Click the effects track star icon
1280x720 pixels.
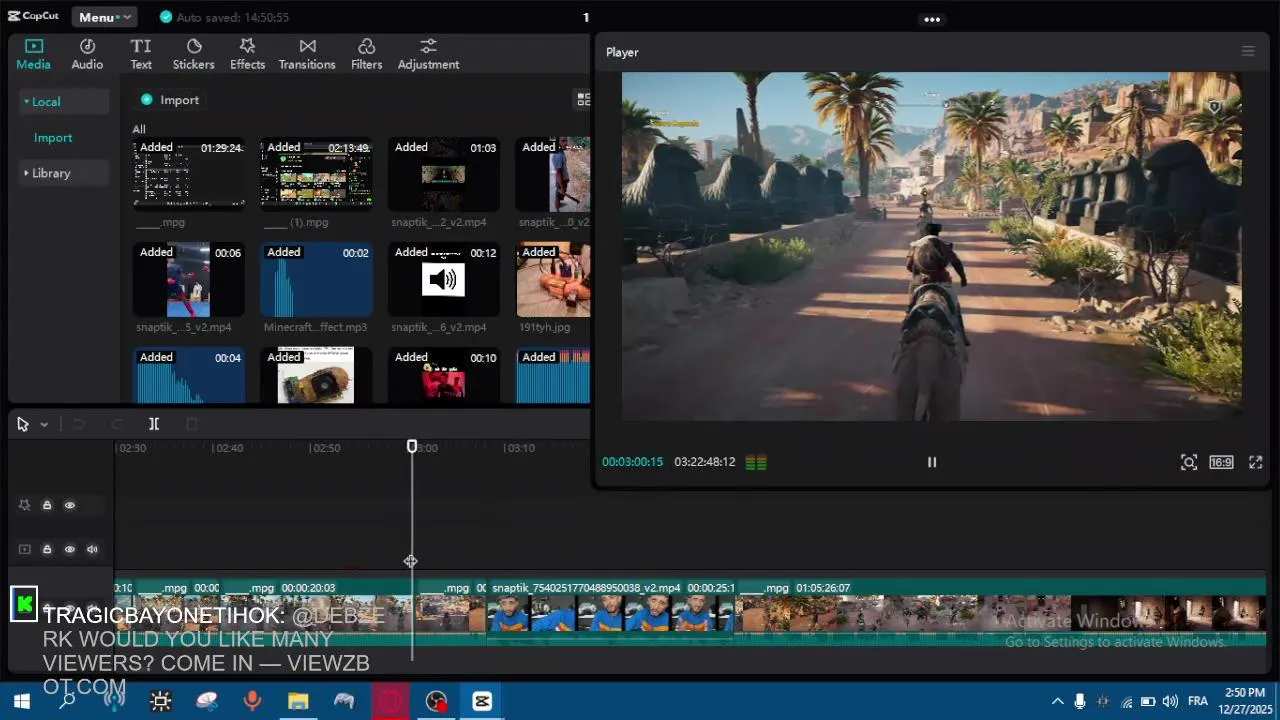(x=25, y=505)
